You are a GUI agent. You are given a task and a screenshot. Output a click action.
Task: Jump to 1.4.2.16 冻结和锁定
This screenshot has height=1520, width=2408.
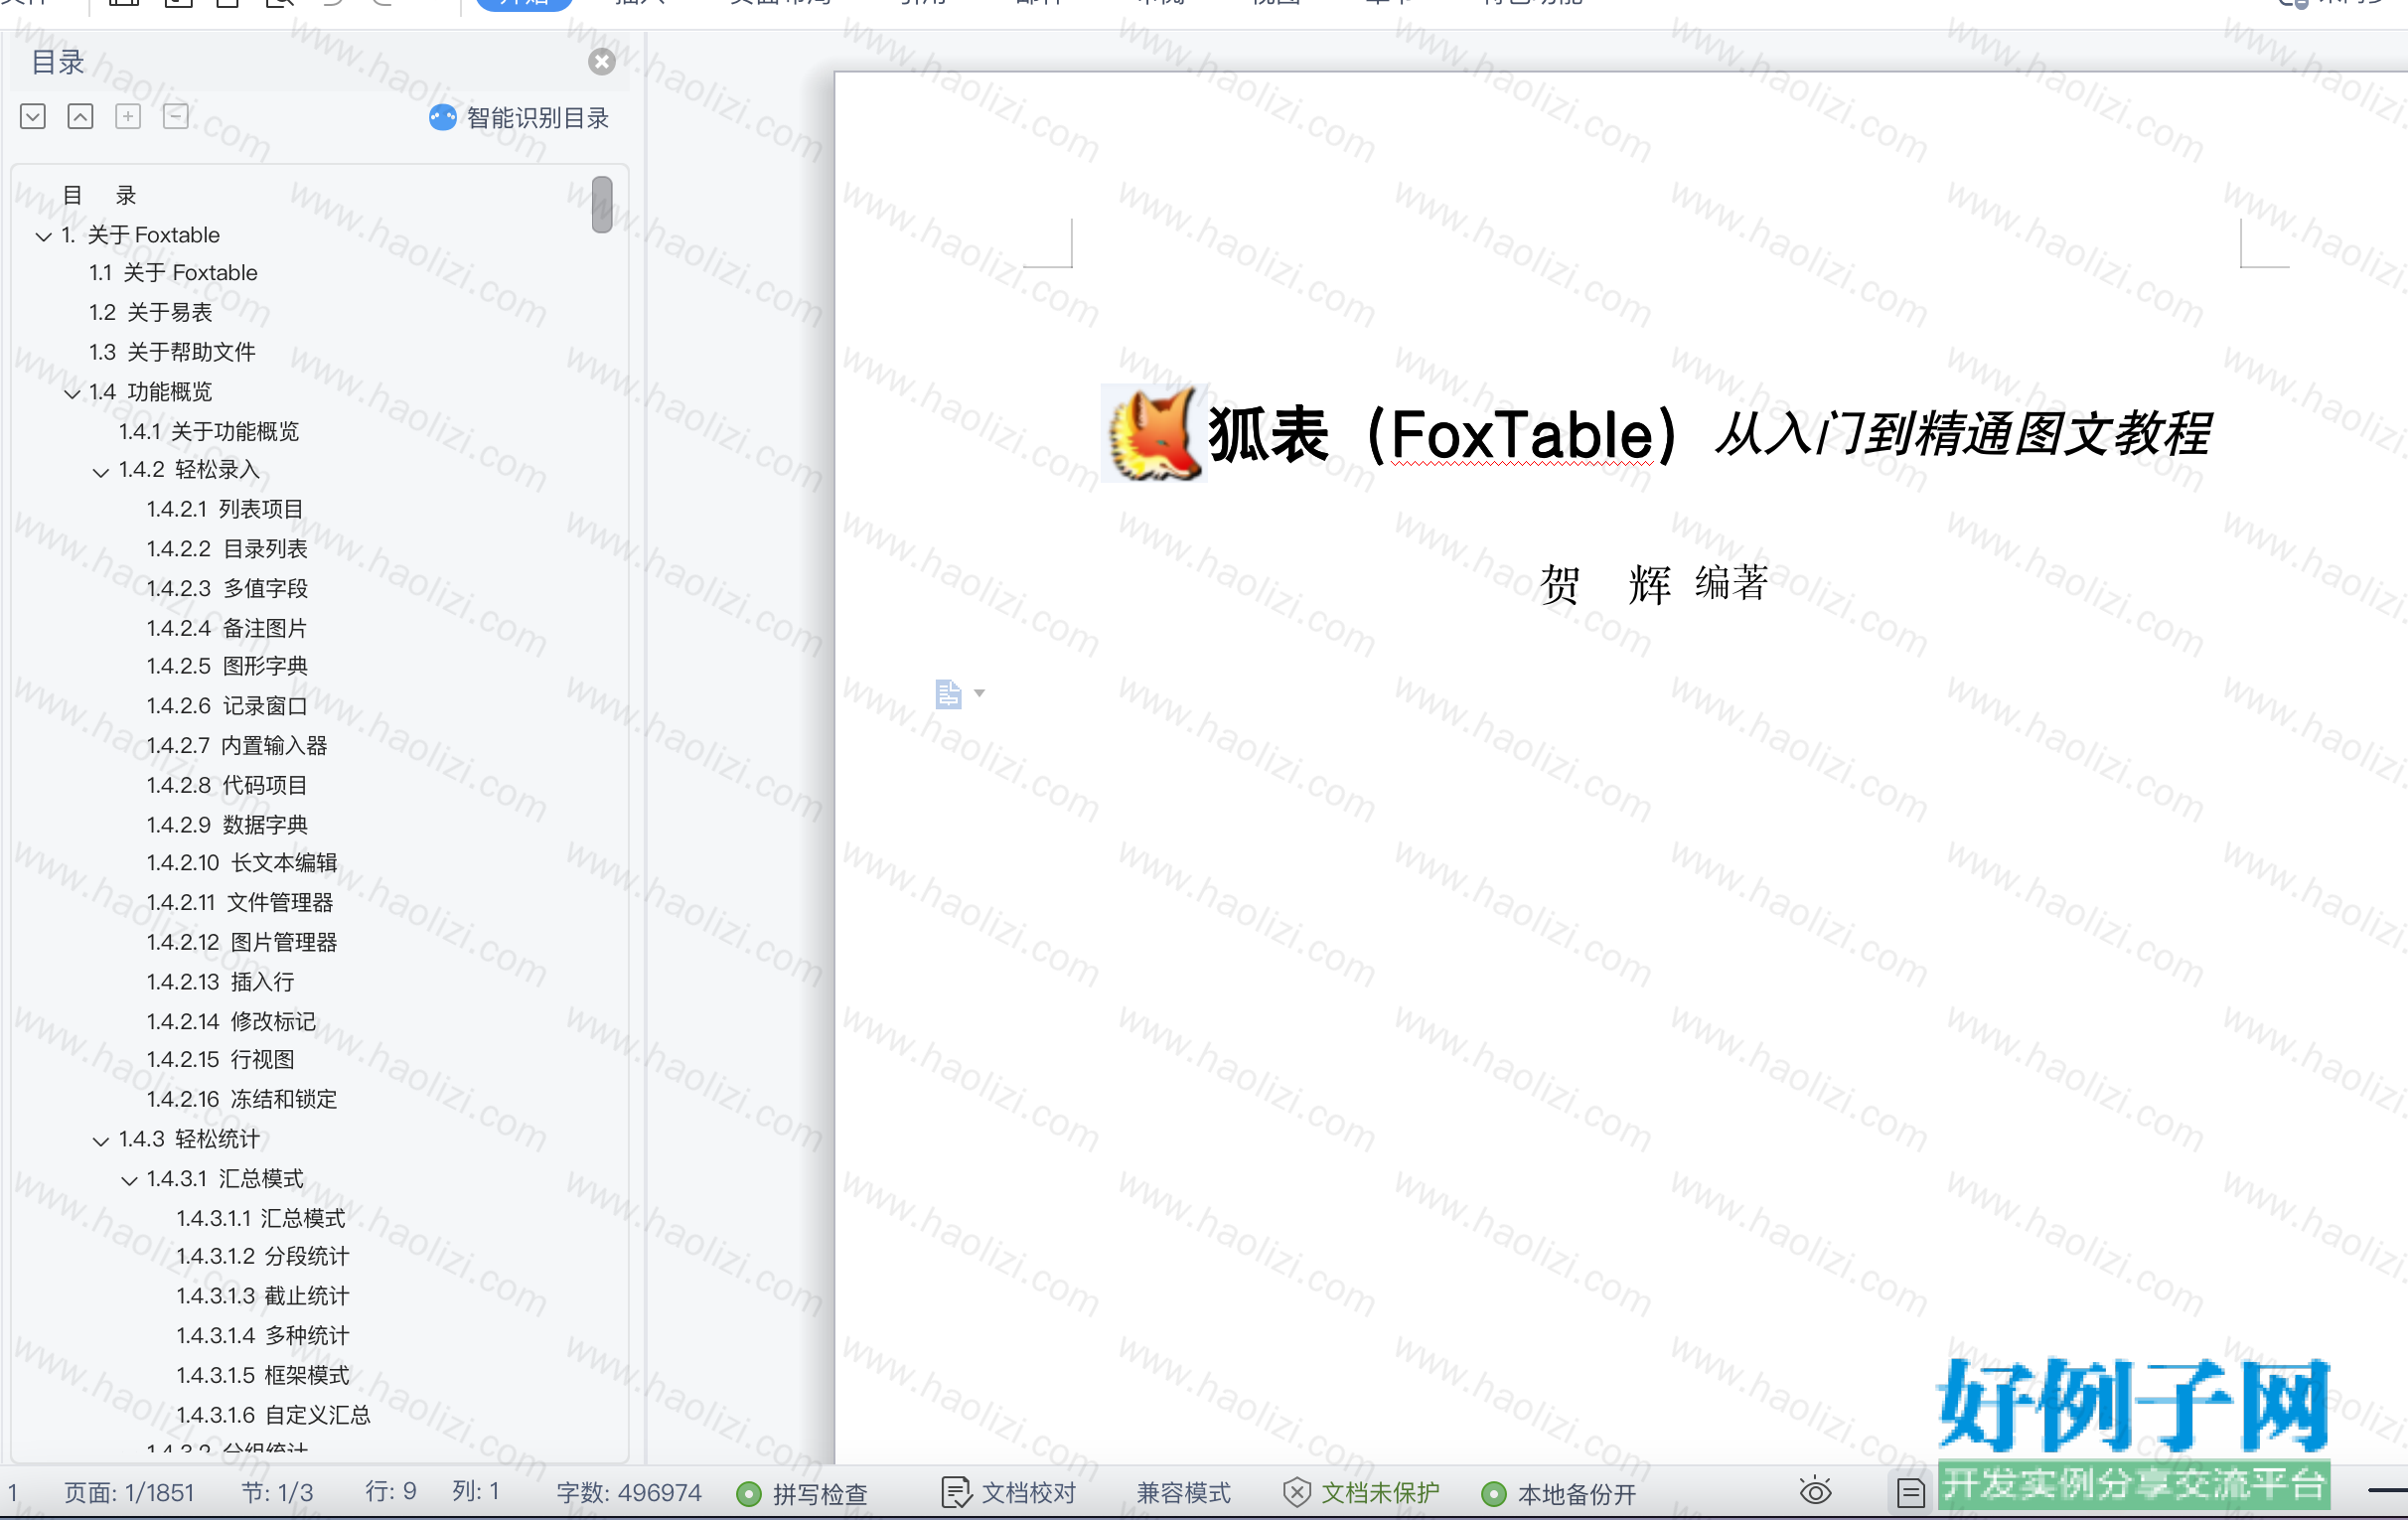242,1100
